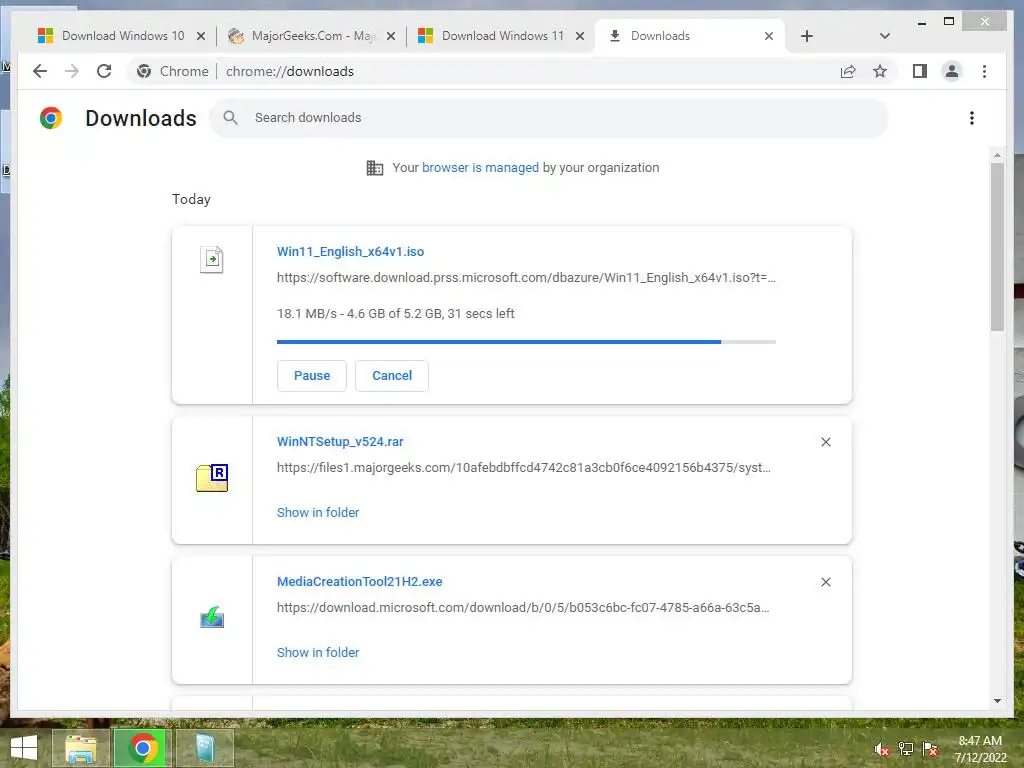The height and width of the screenshot is (768, 1024).
Task: Click the download.microsoft.com source URL text
Action: click(522, 607)
